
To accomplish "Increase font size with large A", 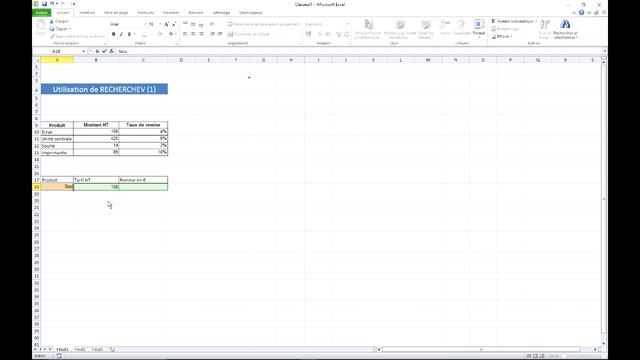I will [167, 24].
